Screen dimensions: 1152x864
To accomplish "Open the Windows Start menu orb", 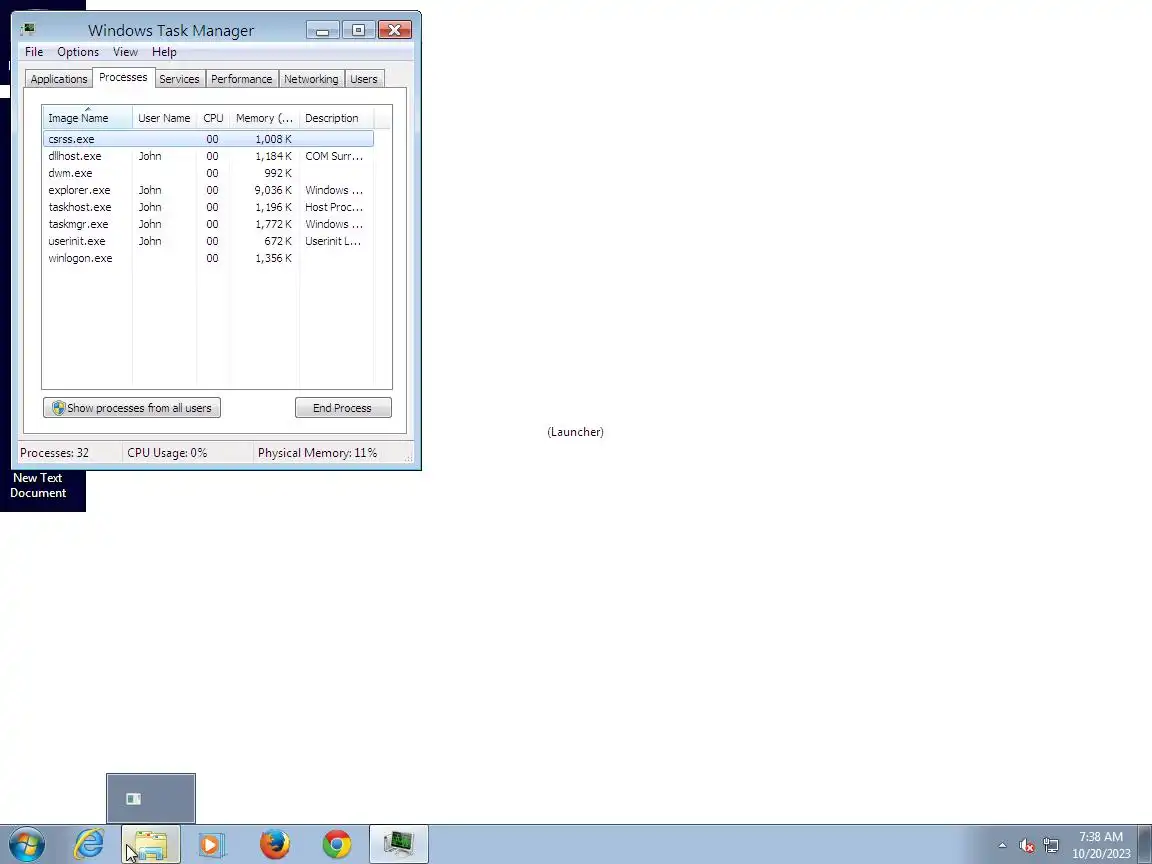I will coord(26,844).
